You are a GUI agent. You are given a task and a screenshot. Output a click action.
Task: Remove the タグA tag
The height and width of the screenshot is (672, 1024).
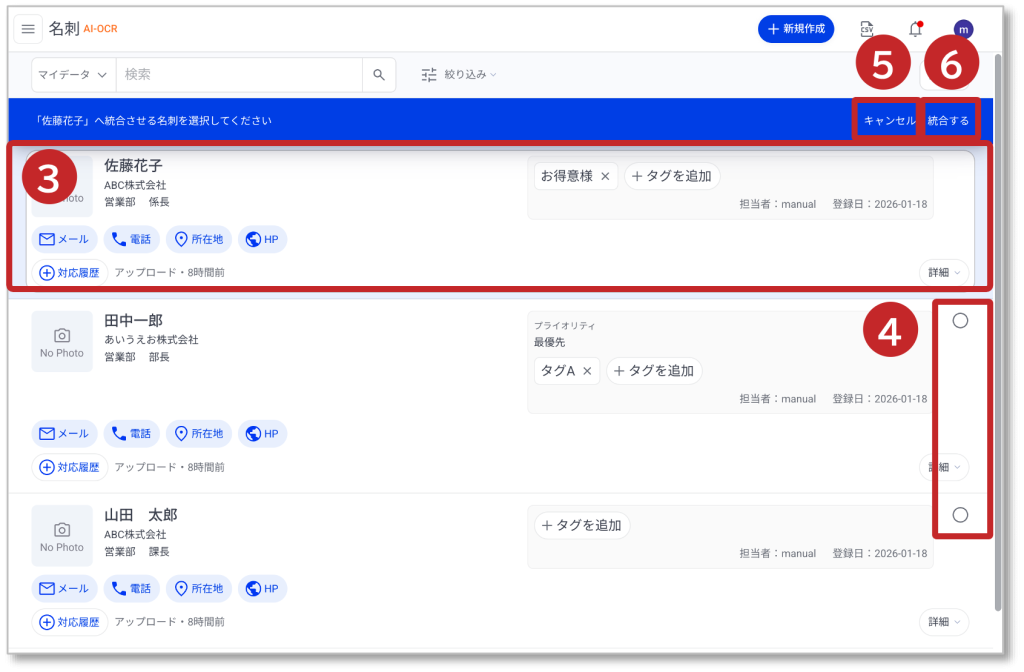pos(587,371)
